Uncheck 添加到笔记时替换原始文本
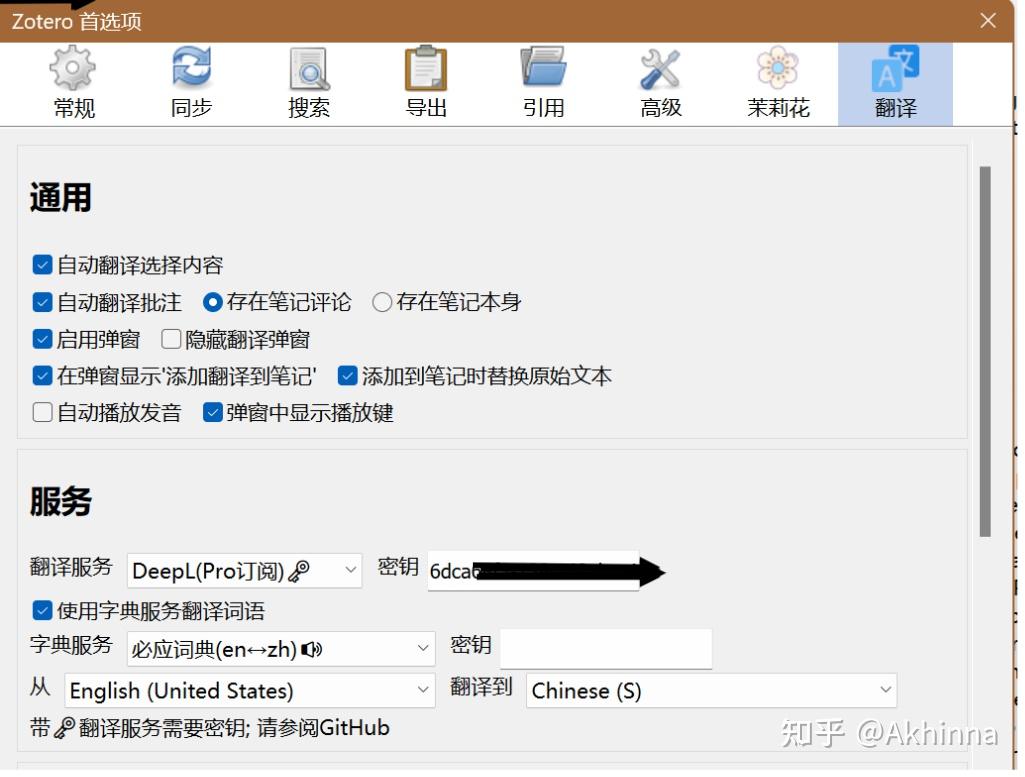The image size is (1025, 777). coord(346,376)
